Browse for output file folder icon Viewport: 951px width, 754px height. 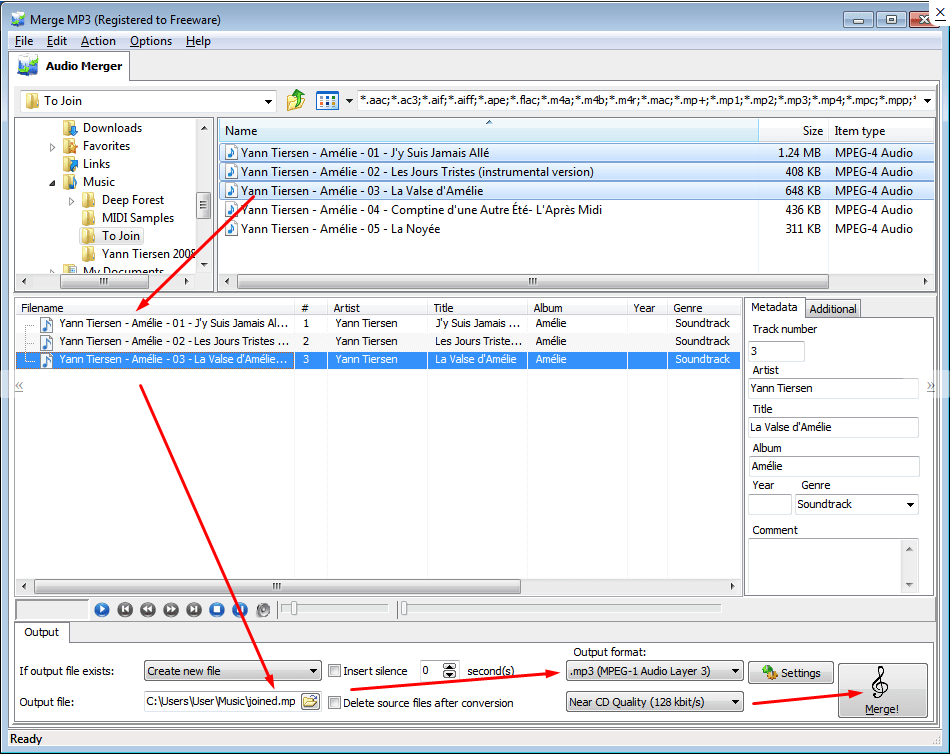point(311,701)
